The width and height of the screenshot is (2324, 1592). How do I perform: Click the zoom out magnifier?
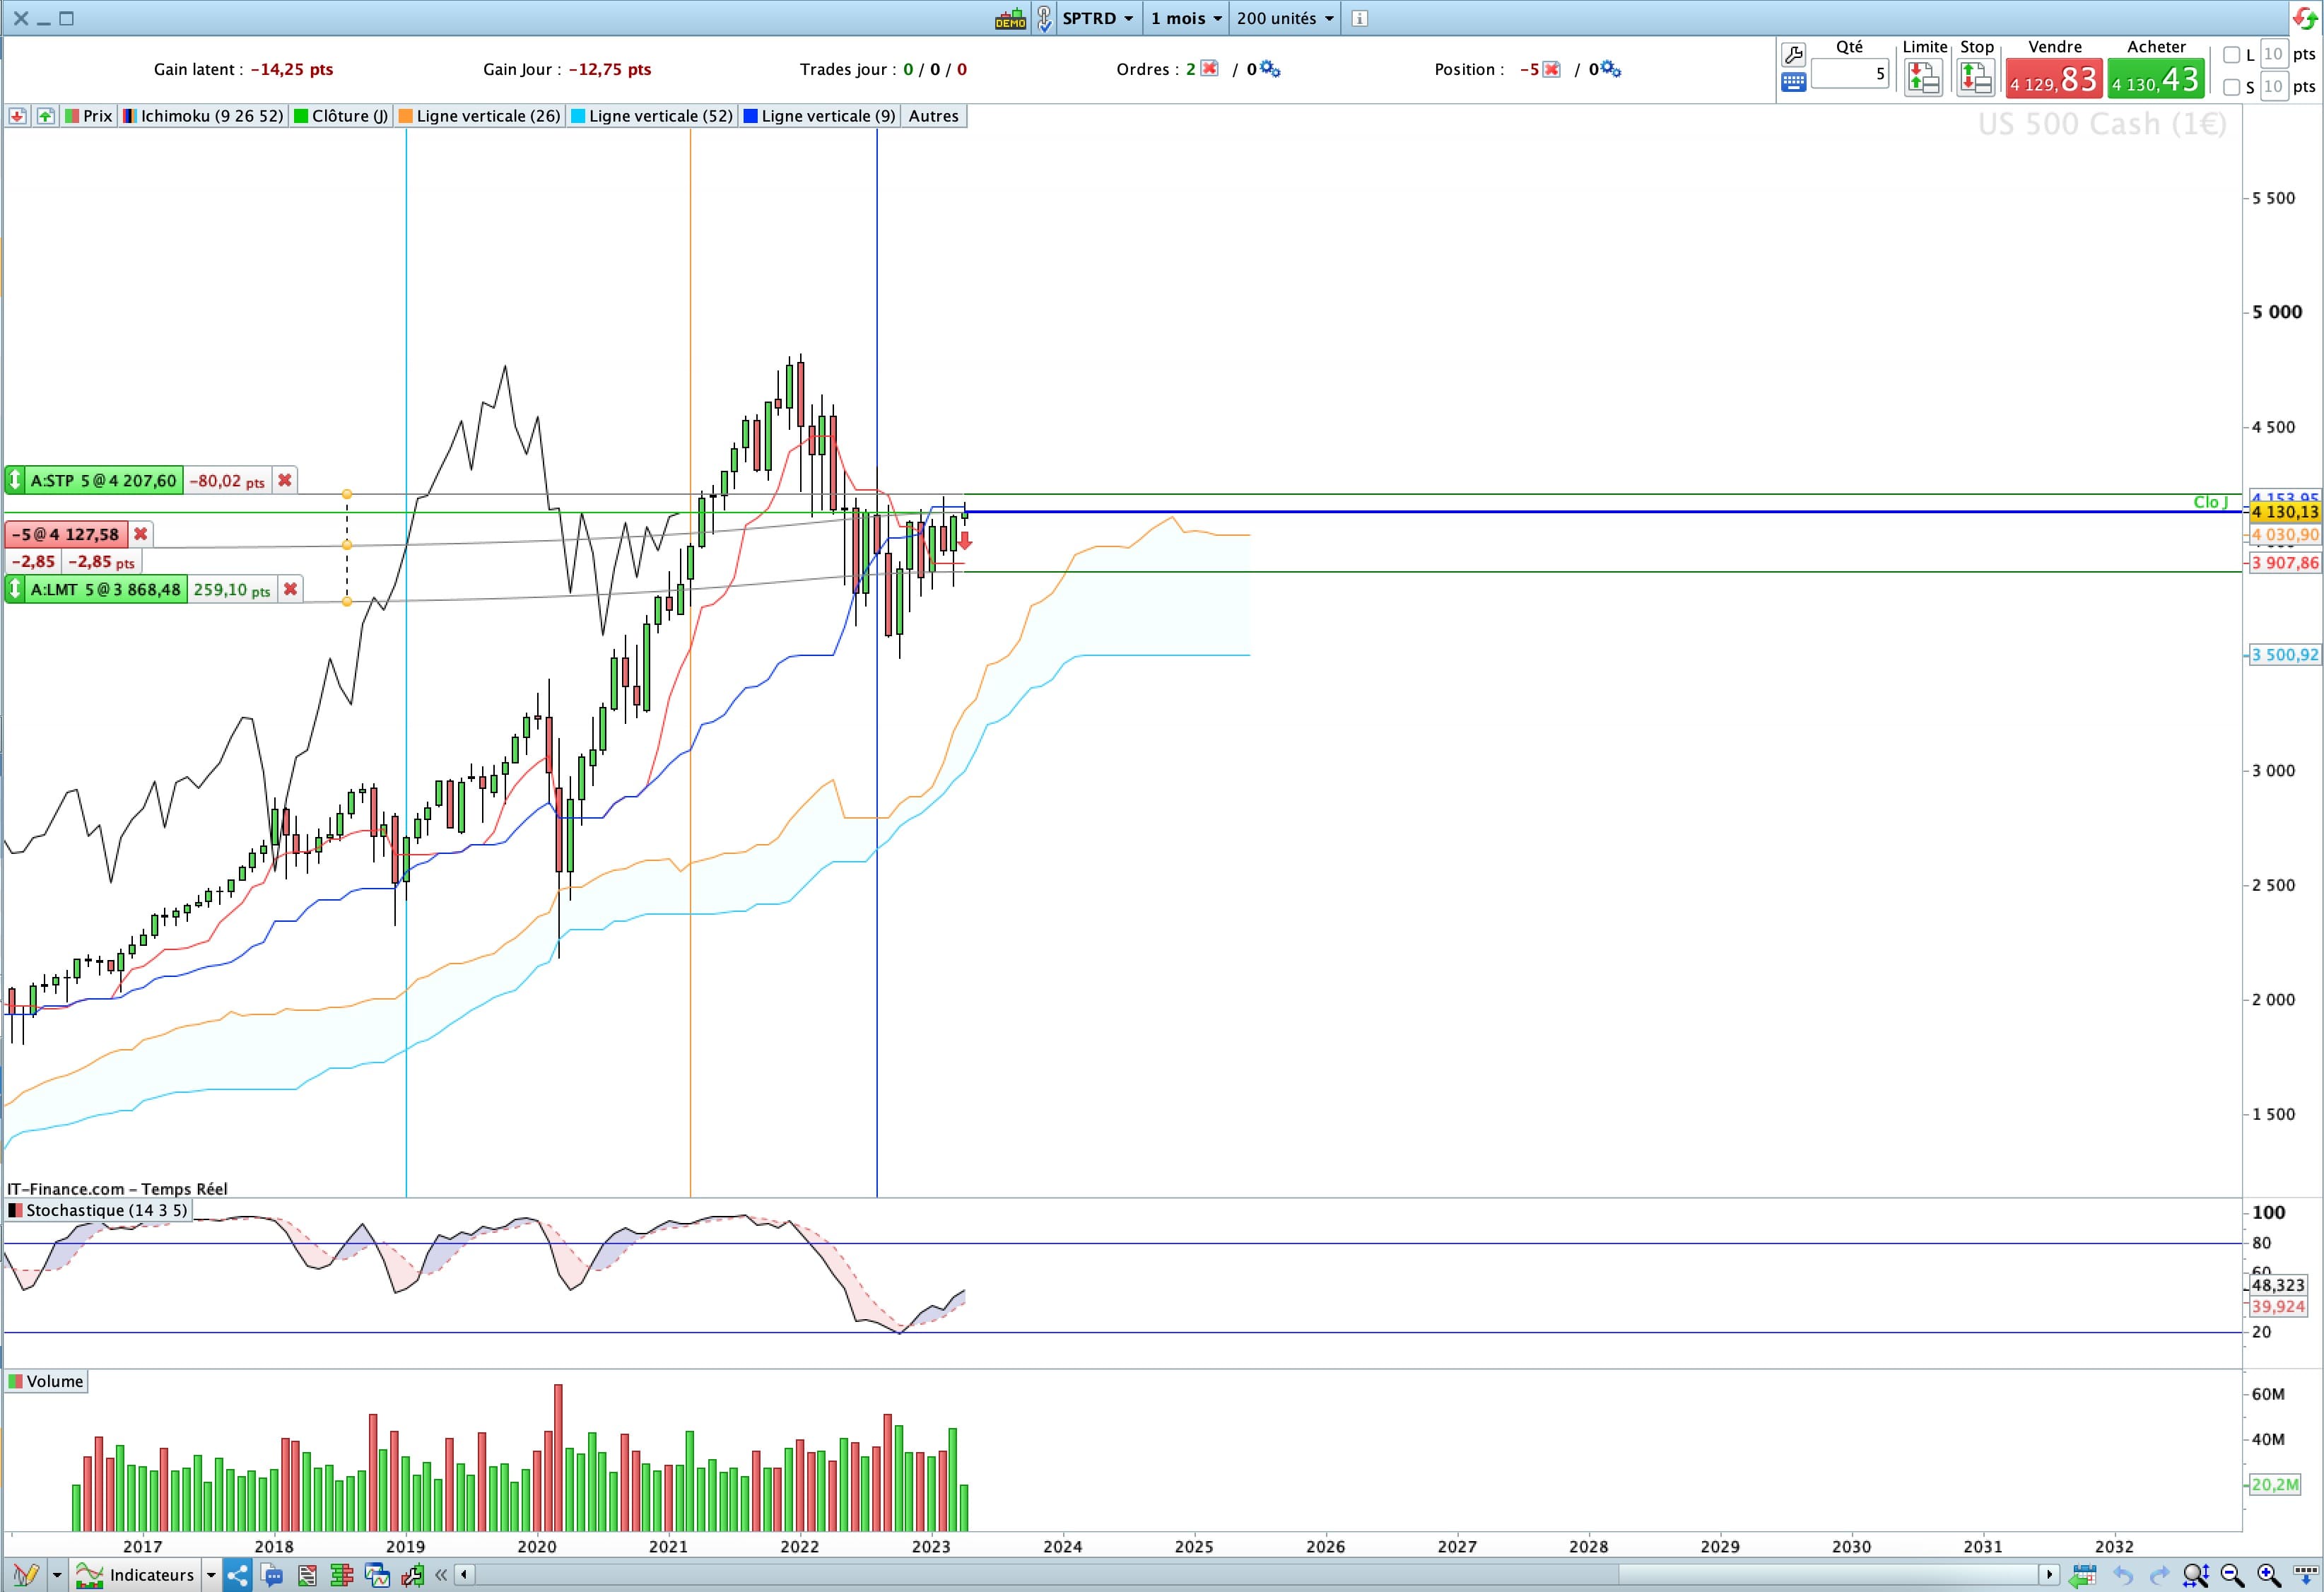tap(2232, 1575)
